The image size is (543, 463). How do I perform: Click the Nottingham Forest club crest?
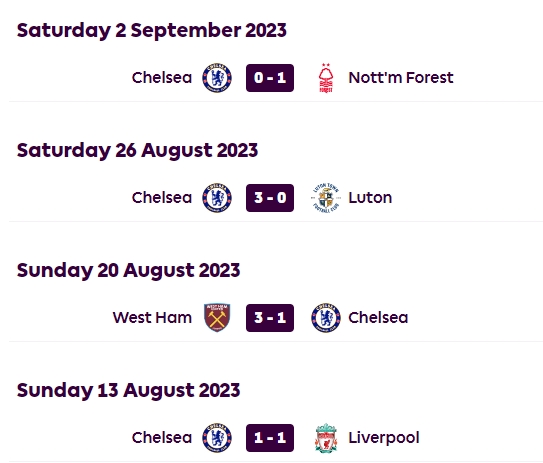click(326, 78)
